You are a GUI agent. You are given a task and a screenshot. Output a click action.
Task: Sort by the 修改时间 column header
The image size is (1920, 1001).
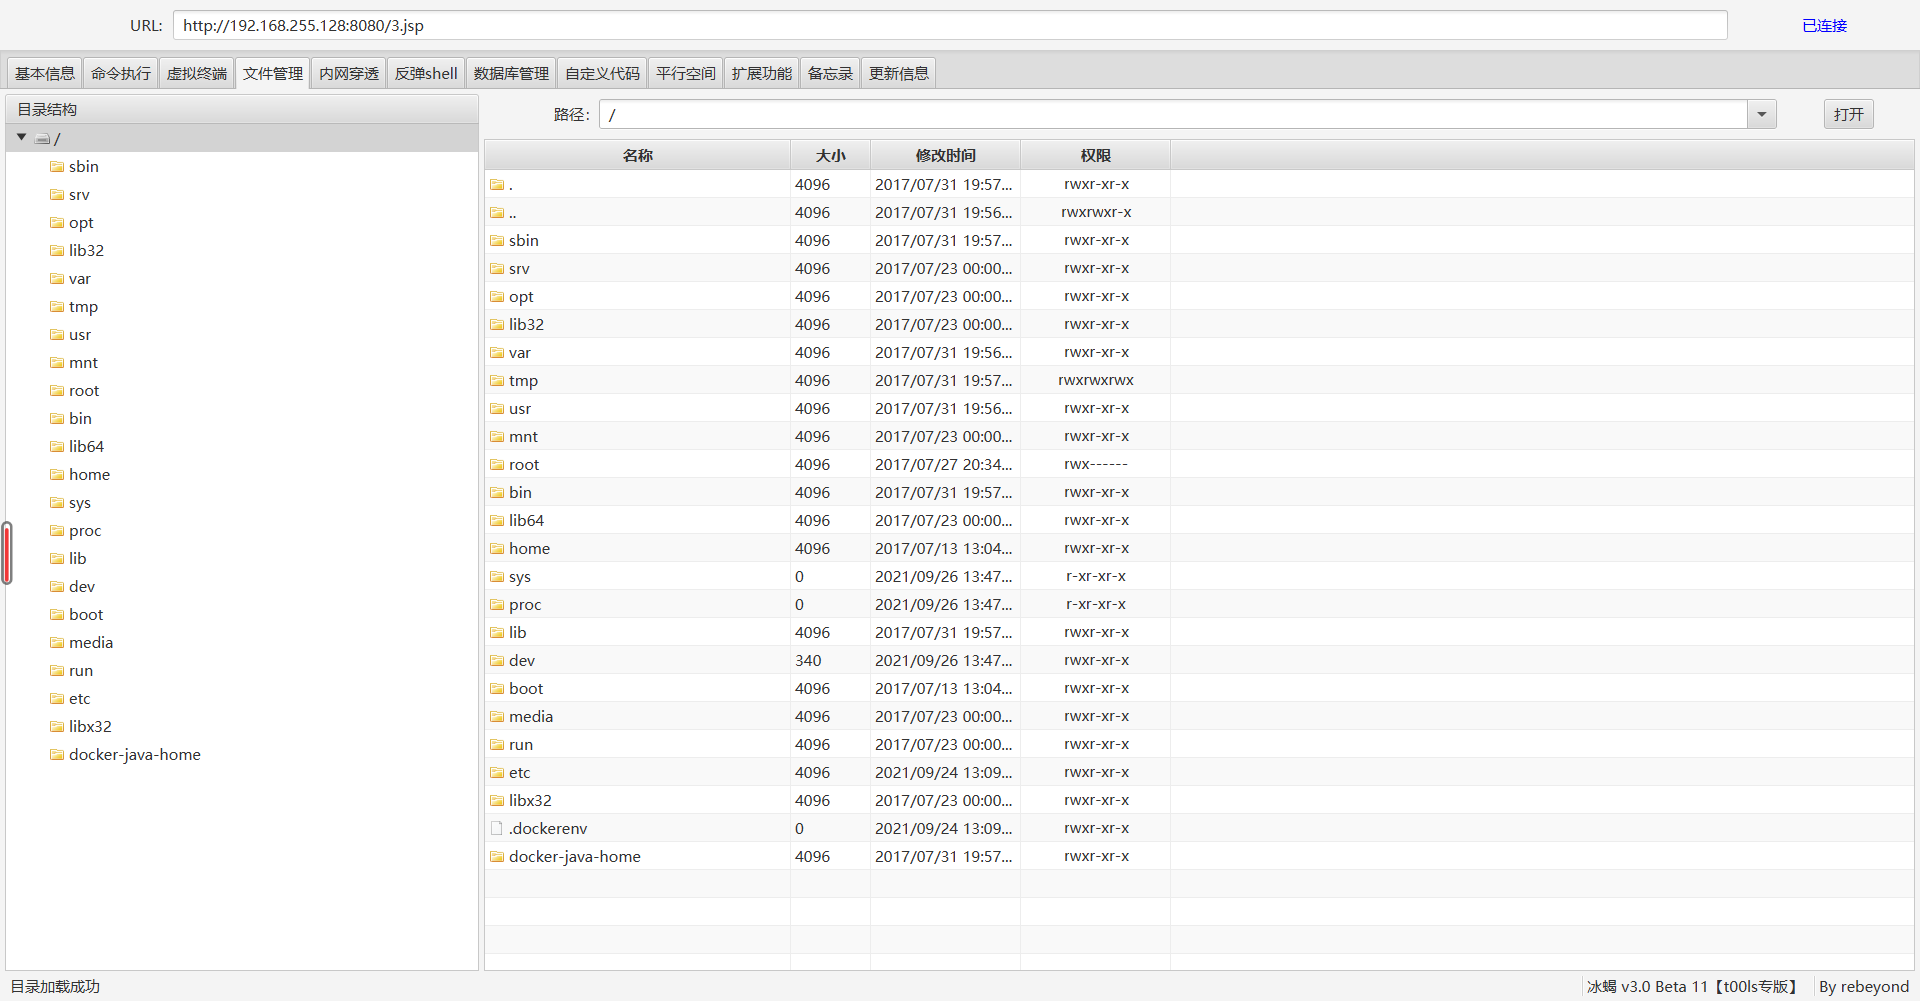click(x=946, y=155)
